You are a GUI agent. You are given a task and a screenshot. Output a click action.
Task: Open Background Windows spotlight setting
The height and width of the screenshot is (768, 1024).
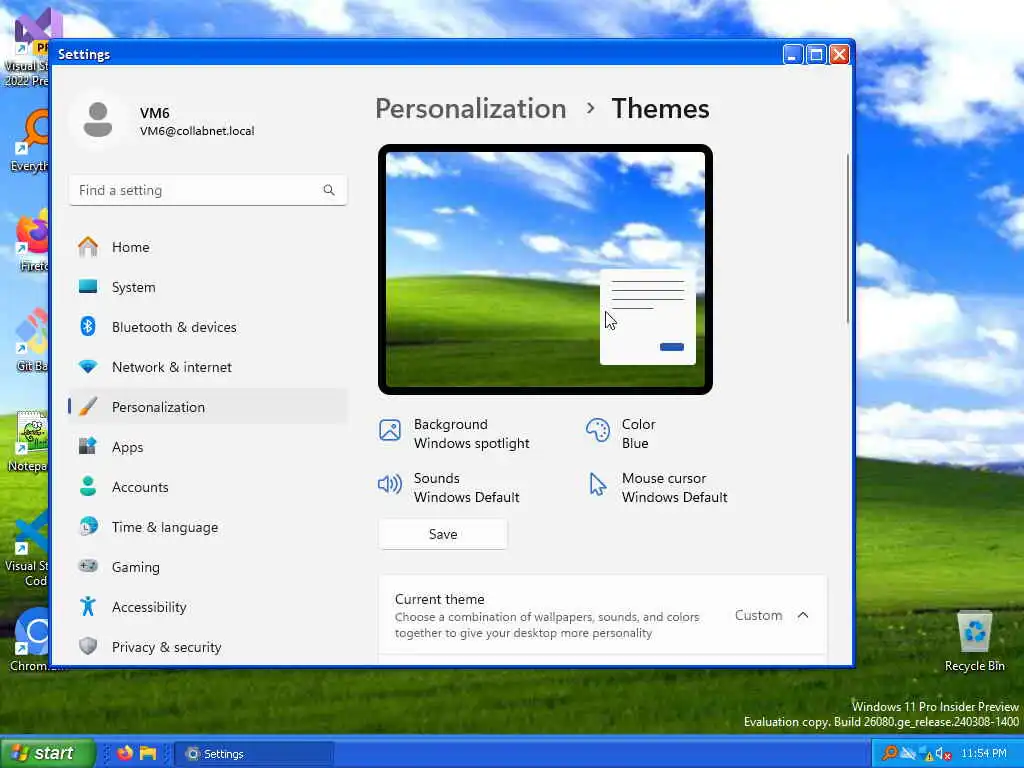click(455, 434)
